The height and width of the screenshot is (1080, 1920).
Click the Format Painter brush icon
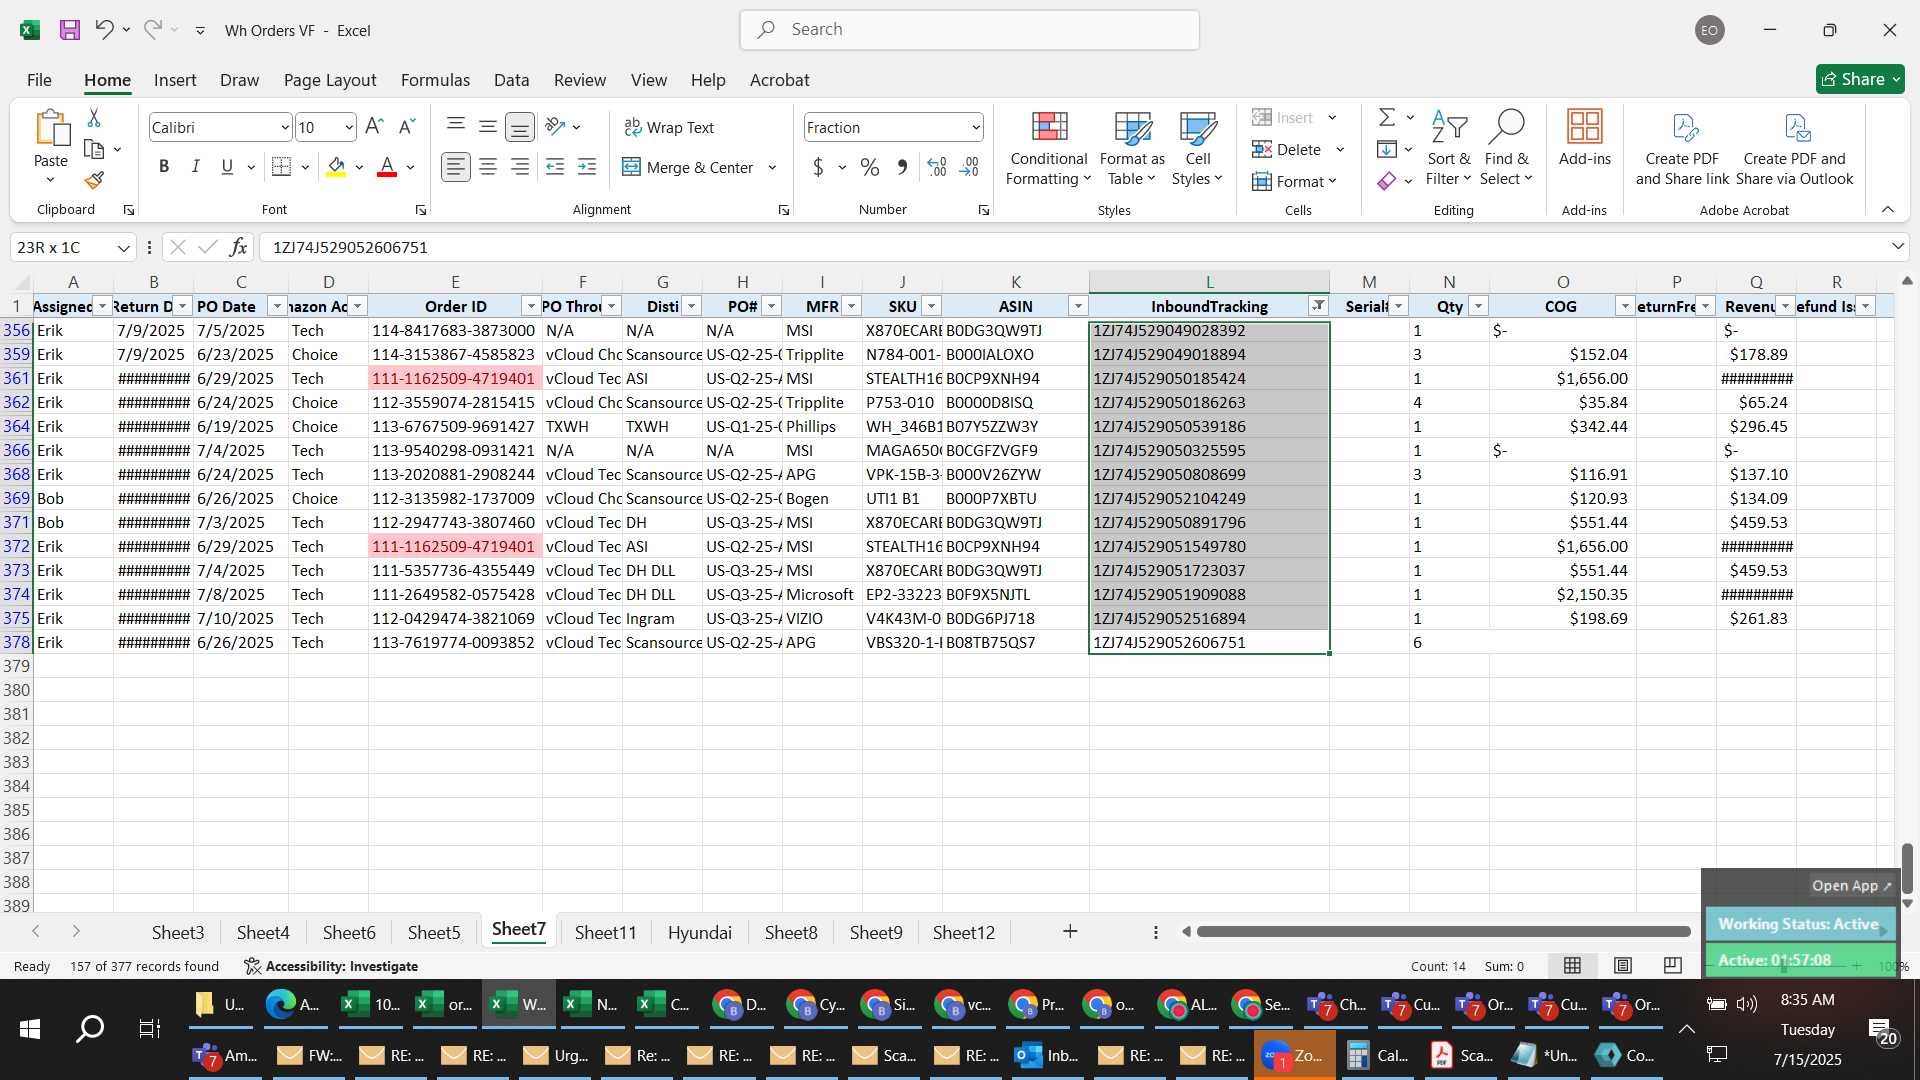coord(94,180)
